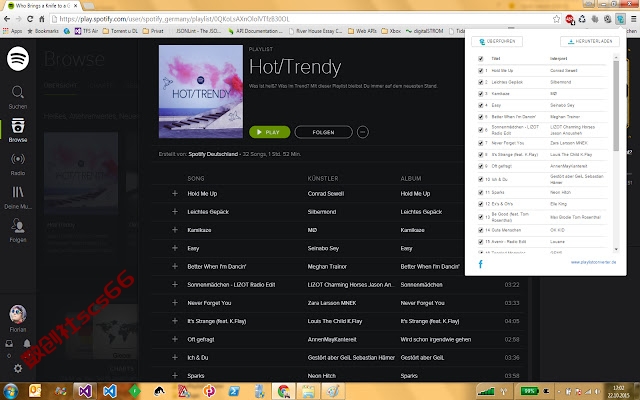Add Oft gefragt with plus icon
The image size is (640, 400).
coord(175,339)
